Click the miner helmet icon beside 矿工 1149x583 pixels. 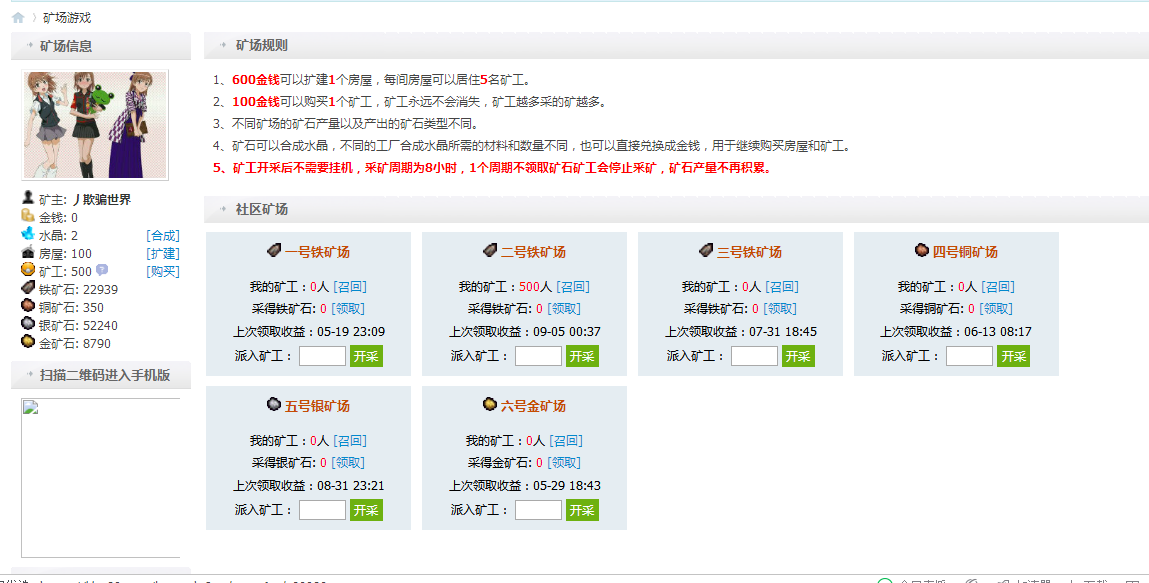(27, 271)
